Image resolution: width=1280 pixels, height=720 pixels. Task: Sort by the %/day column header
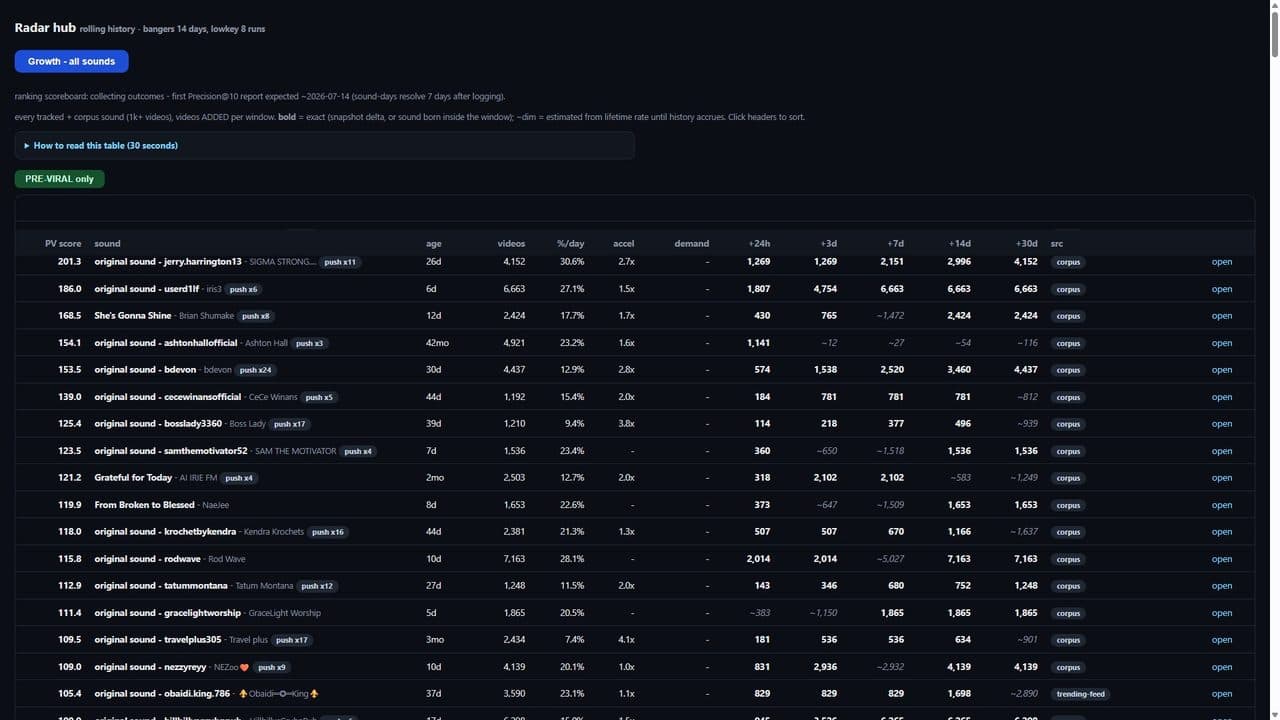[570, 244]
